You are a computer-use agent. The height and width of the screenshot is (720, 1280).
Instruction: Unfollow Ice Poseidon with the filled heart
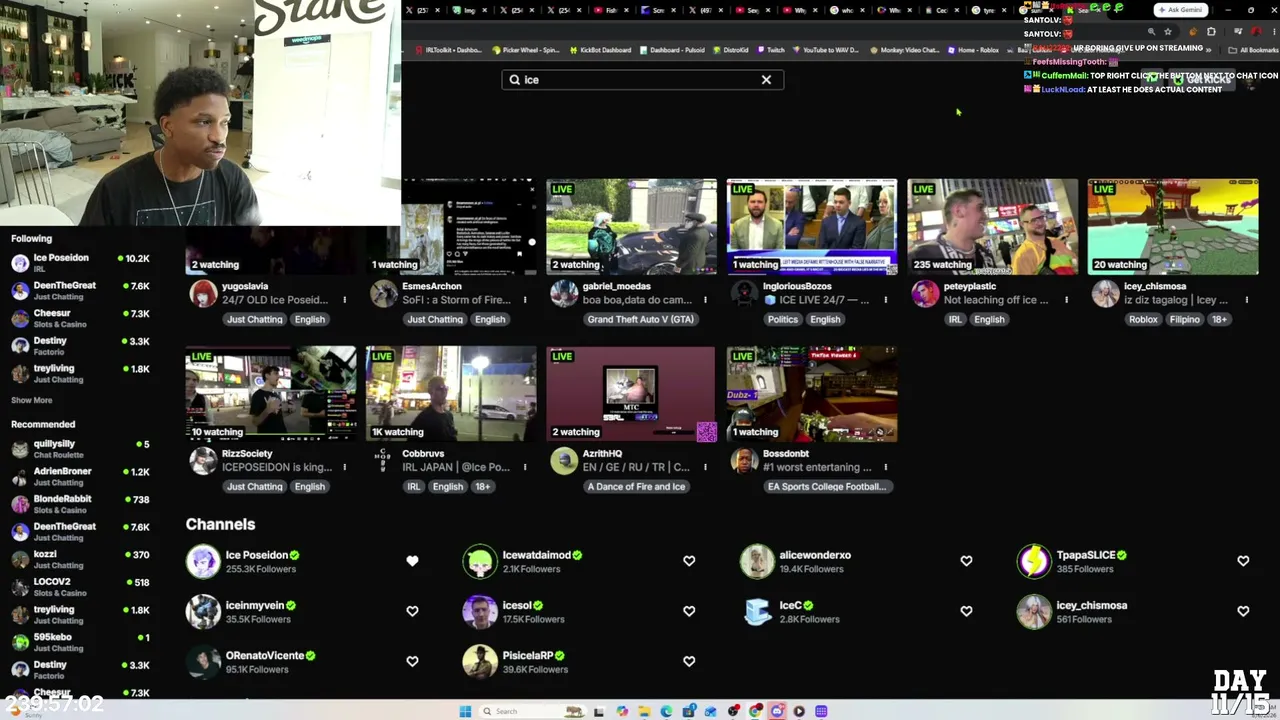[412, 561]
